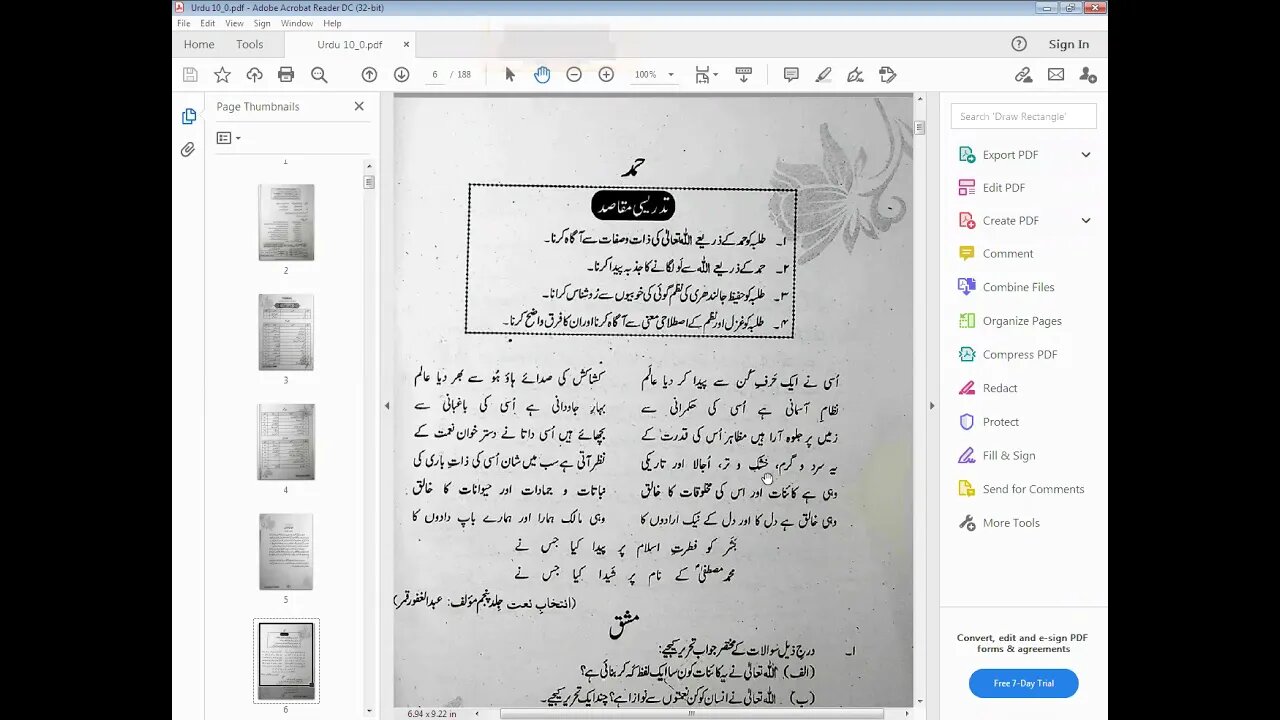1280x720 pixels.
Task: Show the Page Thumbnails panel icon
Action: point(189,117)
